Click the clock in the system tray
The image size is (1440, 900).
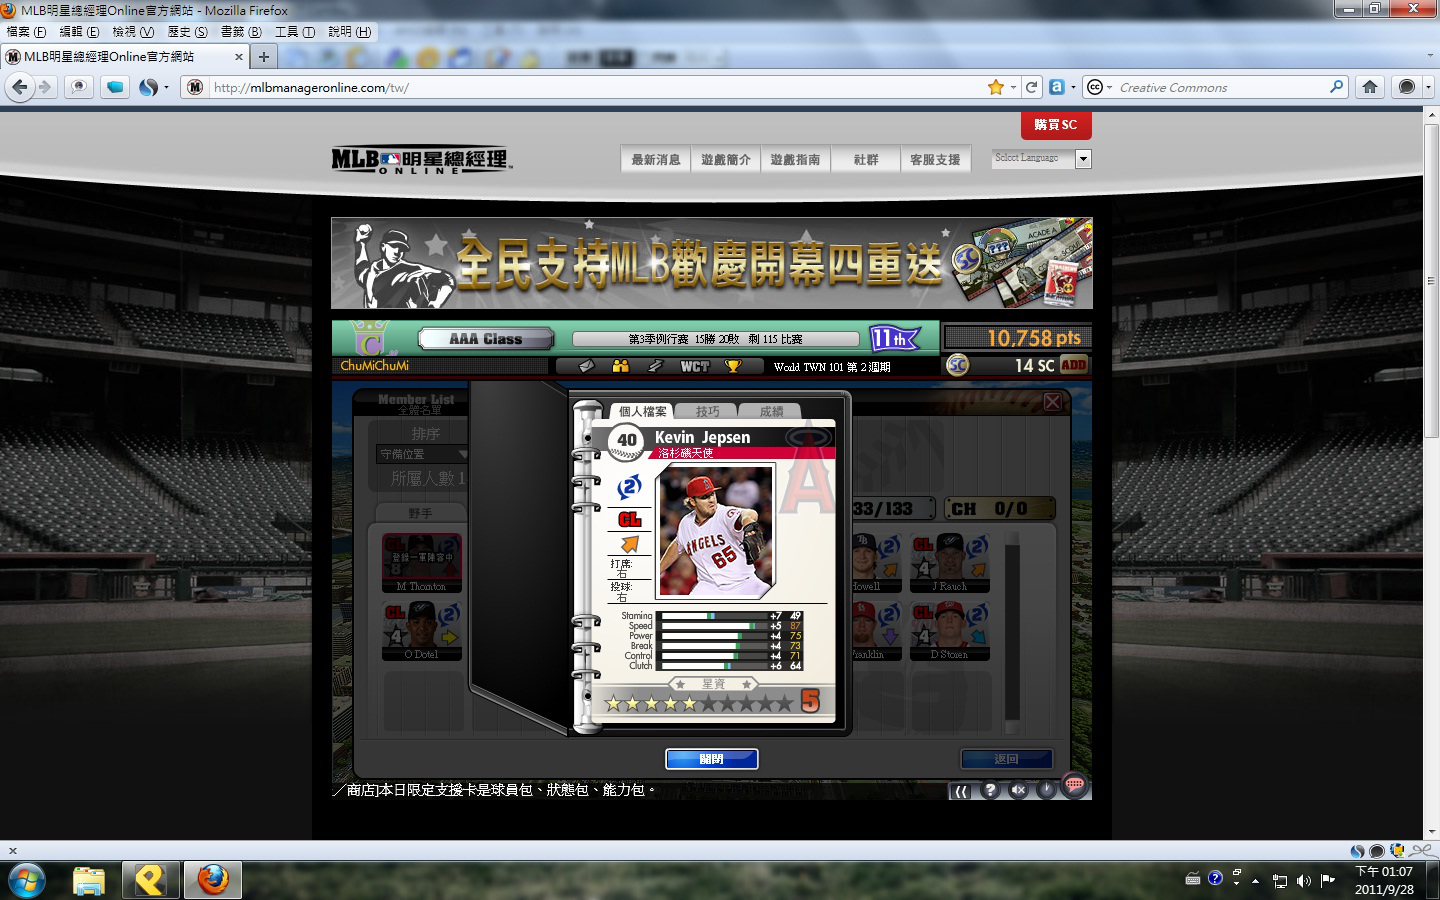click(x=1384, y=880)
